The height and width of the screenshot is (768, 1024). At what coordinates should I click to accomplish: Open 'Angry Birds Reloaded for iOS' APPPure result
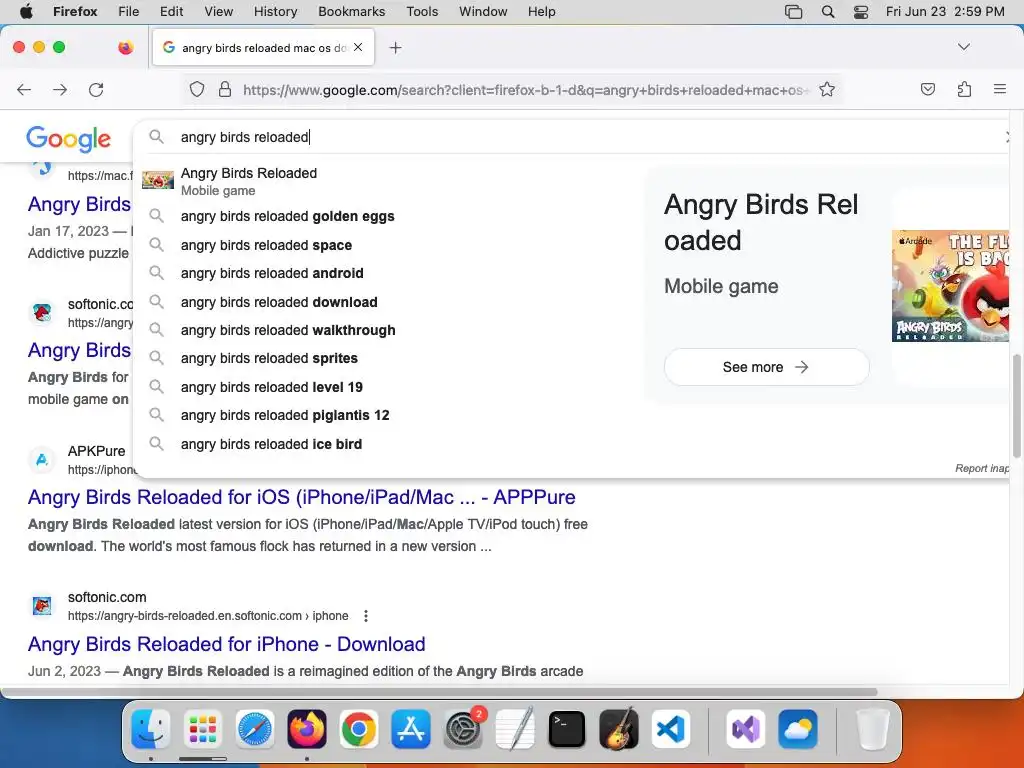pyautogui.click(x=302, y=497)
